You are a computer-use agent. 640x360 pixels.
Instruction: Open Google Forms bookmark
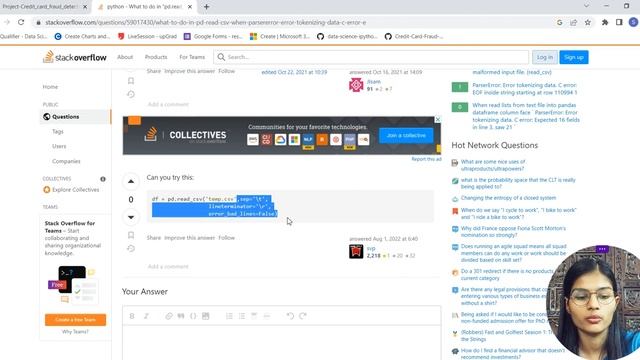pyautogui.click(x=213, y=36)
